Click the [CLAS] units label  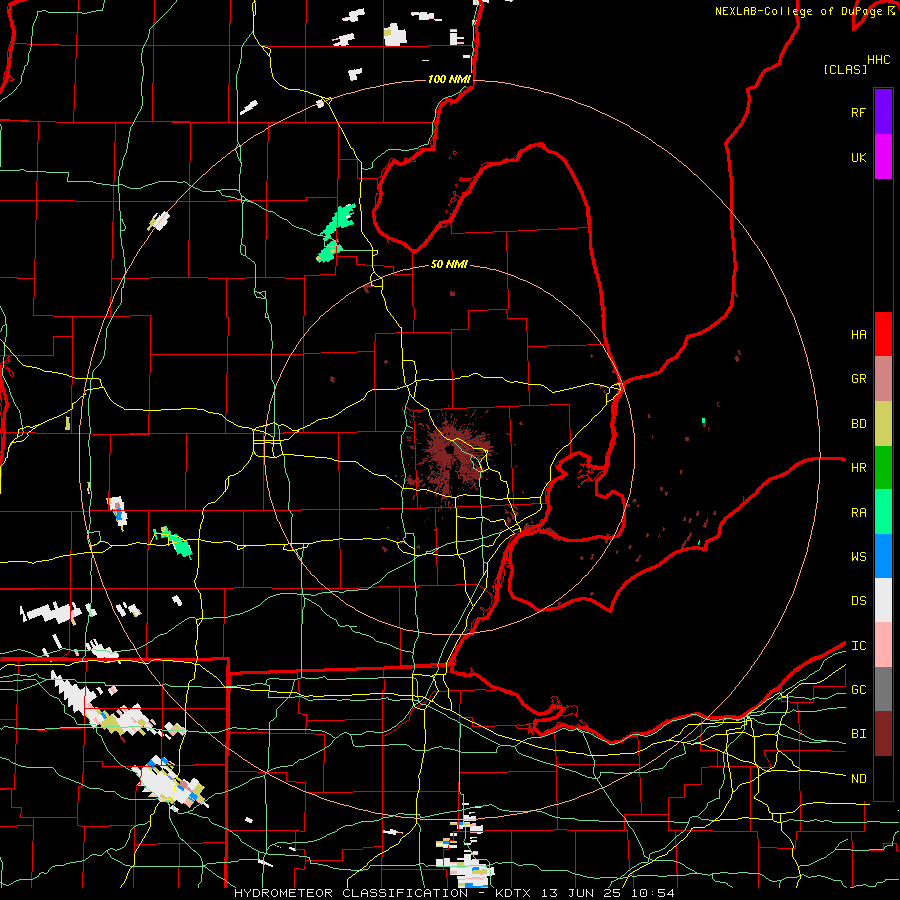(x=845, y=69)
